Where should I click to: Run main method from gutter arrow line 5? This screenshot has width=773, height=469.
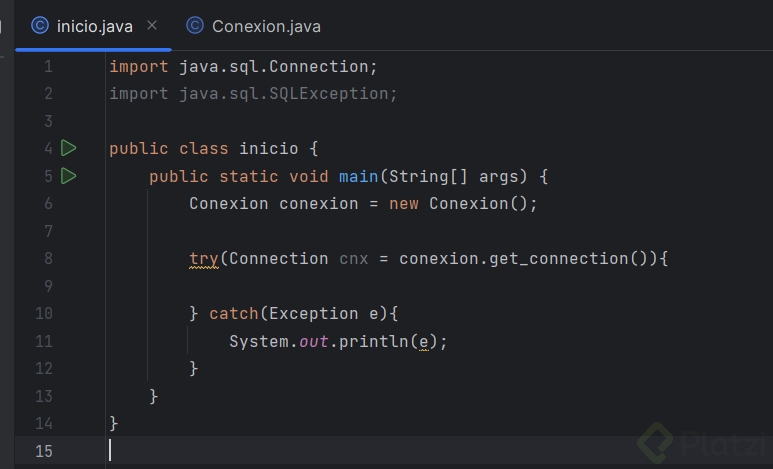point(69,176)
